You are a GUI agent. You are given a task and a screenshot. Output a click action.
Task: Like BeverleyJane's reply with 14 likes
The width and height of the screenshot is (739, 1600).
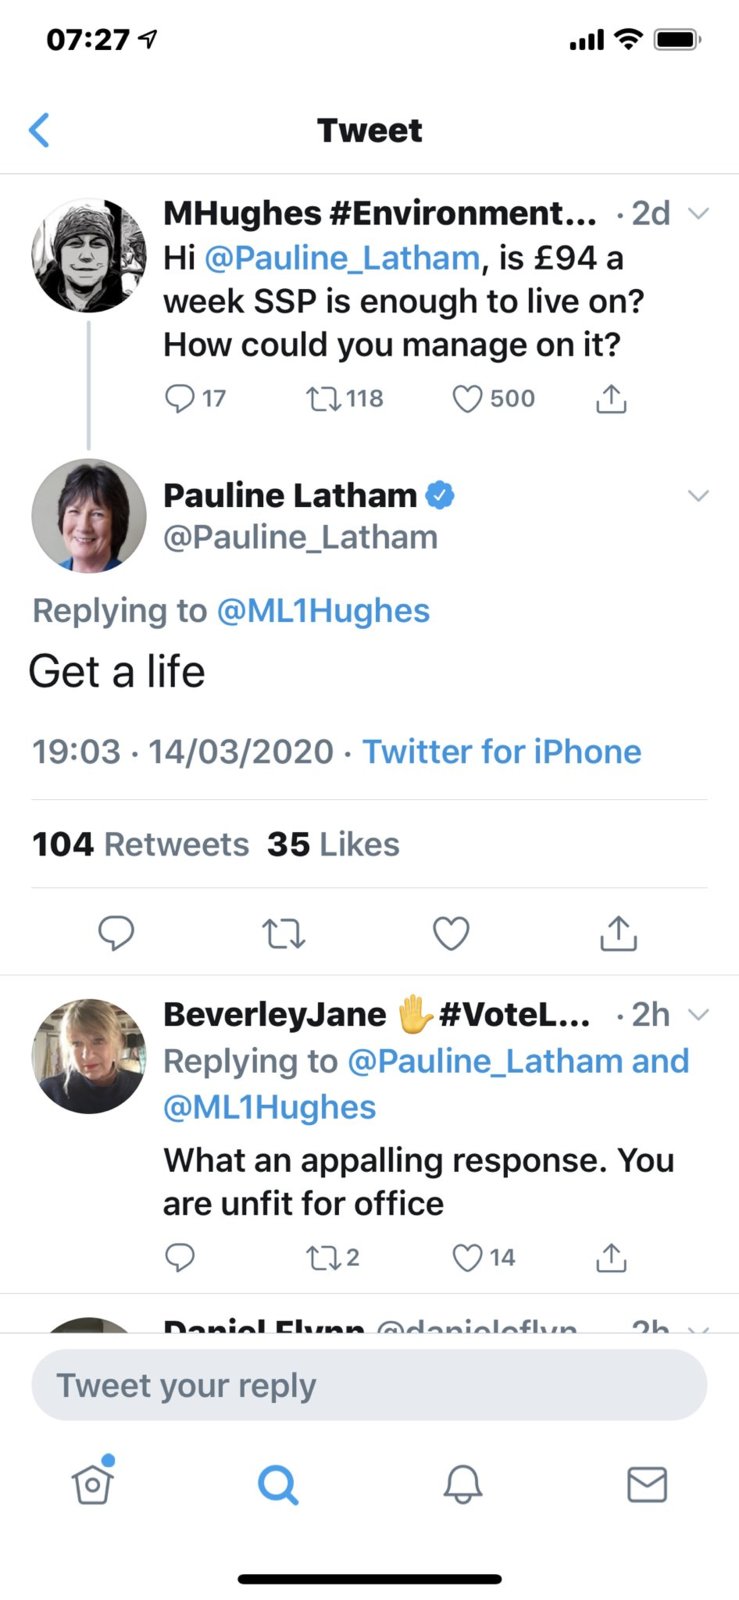467,1257
